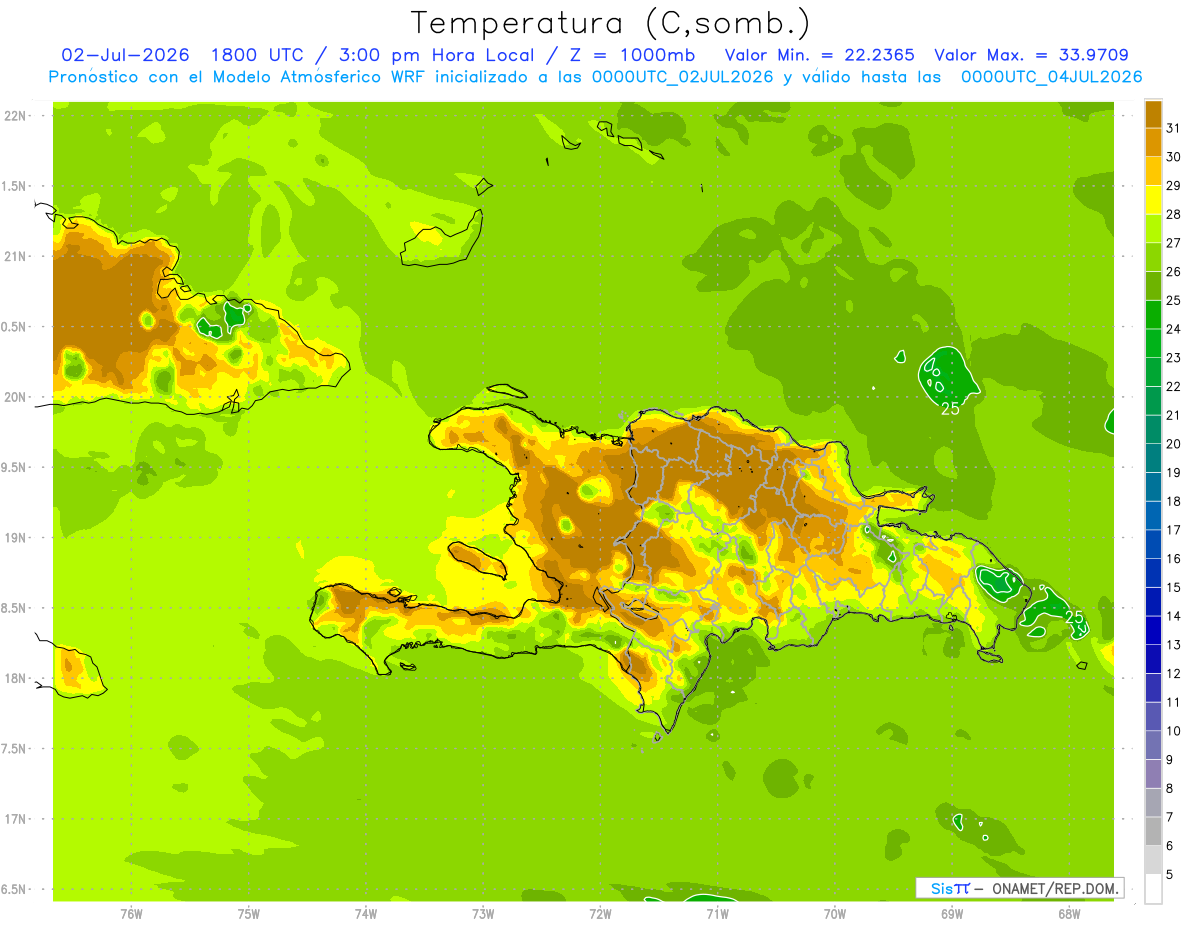Screen dimensions: 1200x927
Task: Click the '0000UTC_02JUL2026' initialization time
Action: point(683,77)
